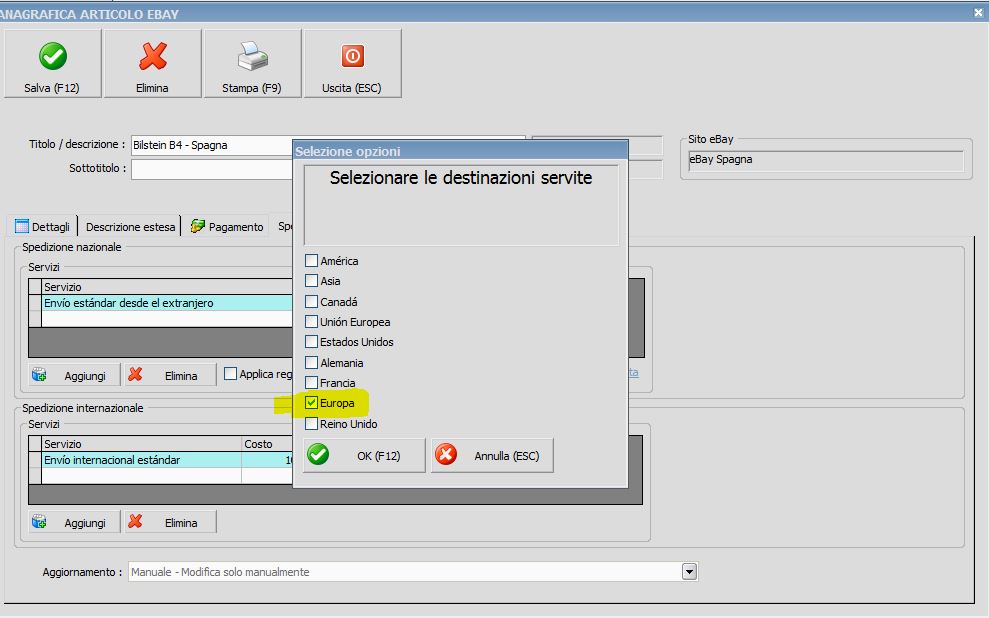Click the Aggiungi button label under Spedizione nazionale

85,376
